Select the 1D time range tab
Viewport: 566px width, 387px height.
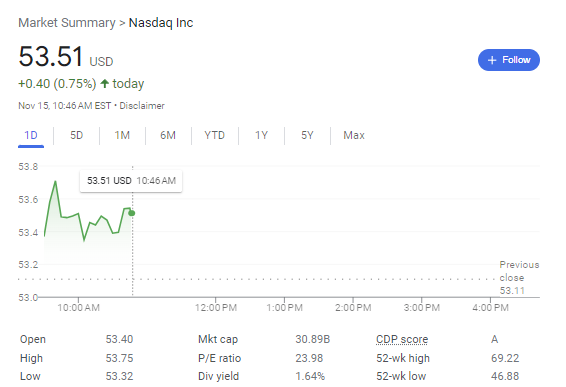[31, 135]
